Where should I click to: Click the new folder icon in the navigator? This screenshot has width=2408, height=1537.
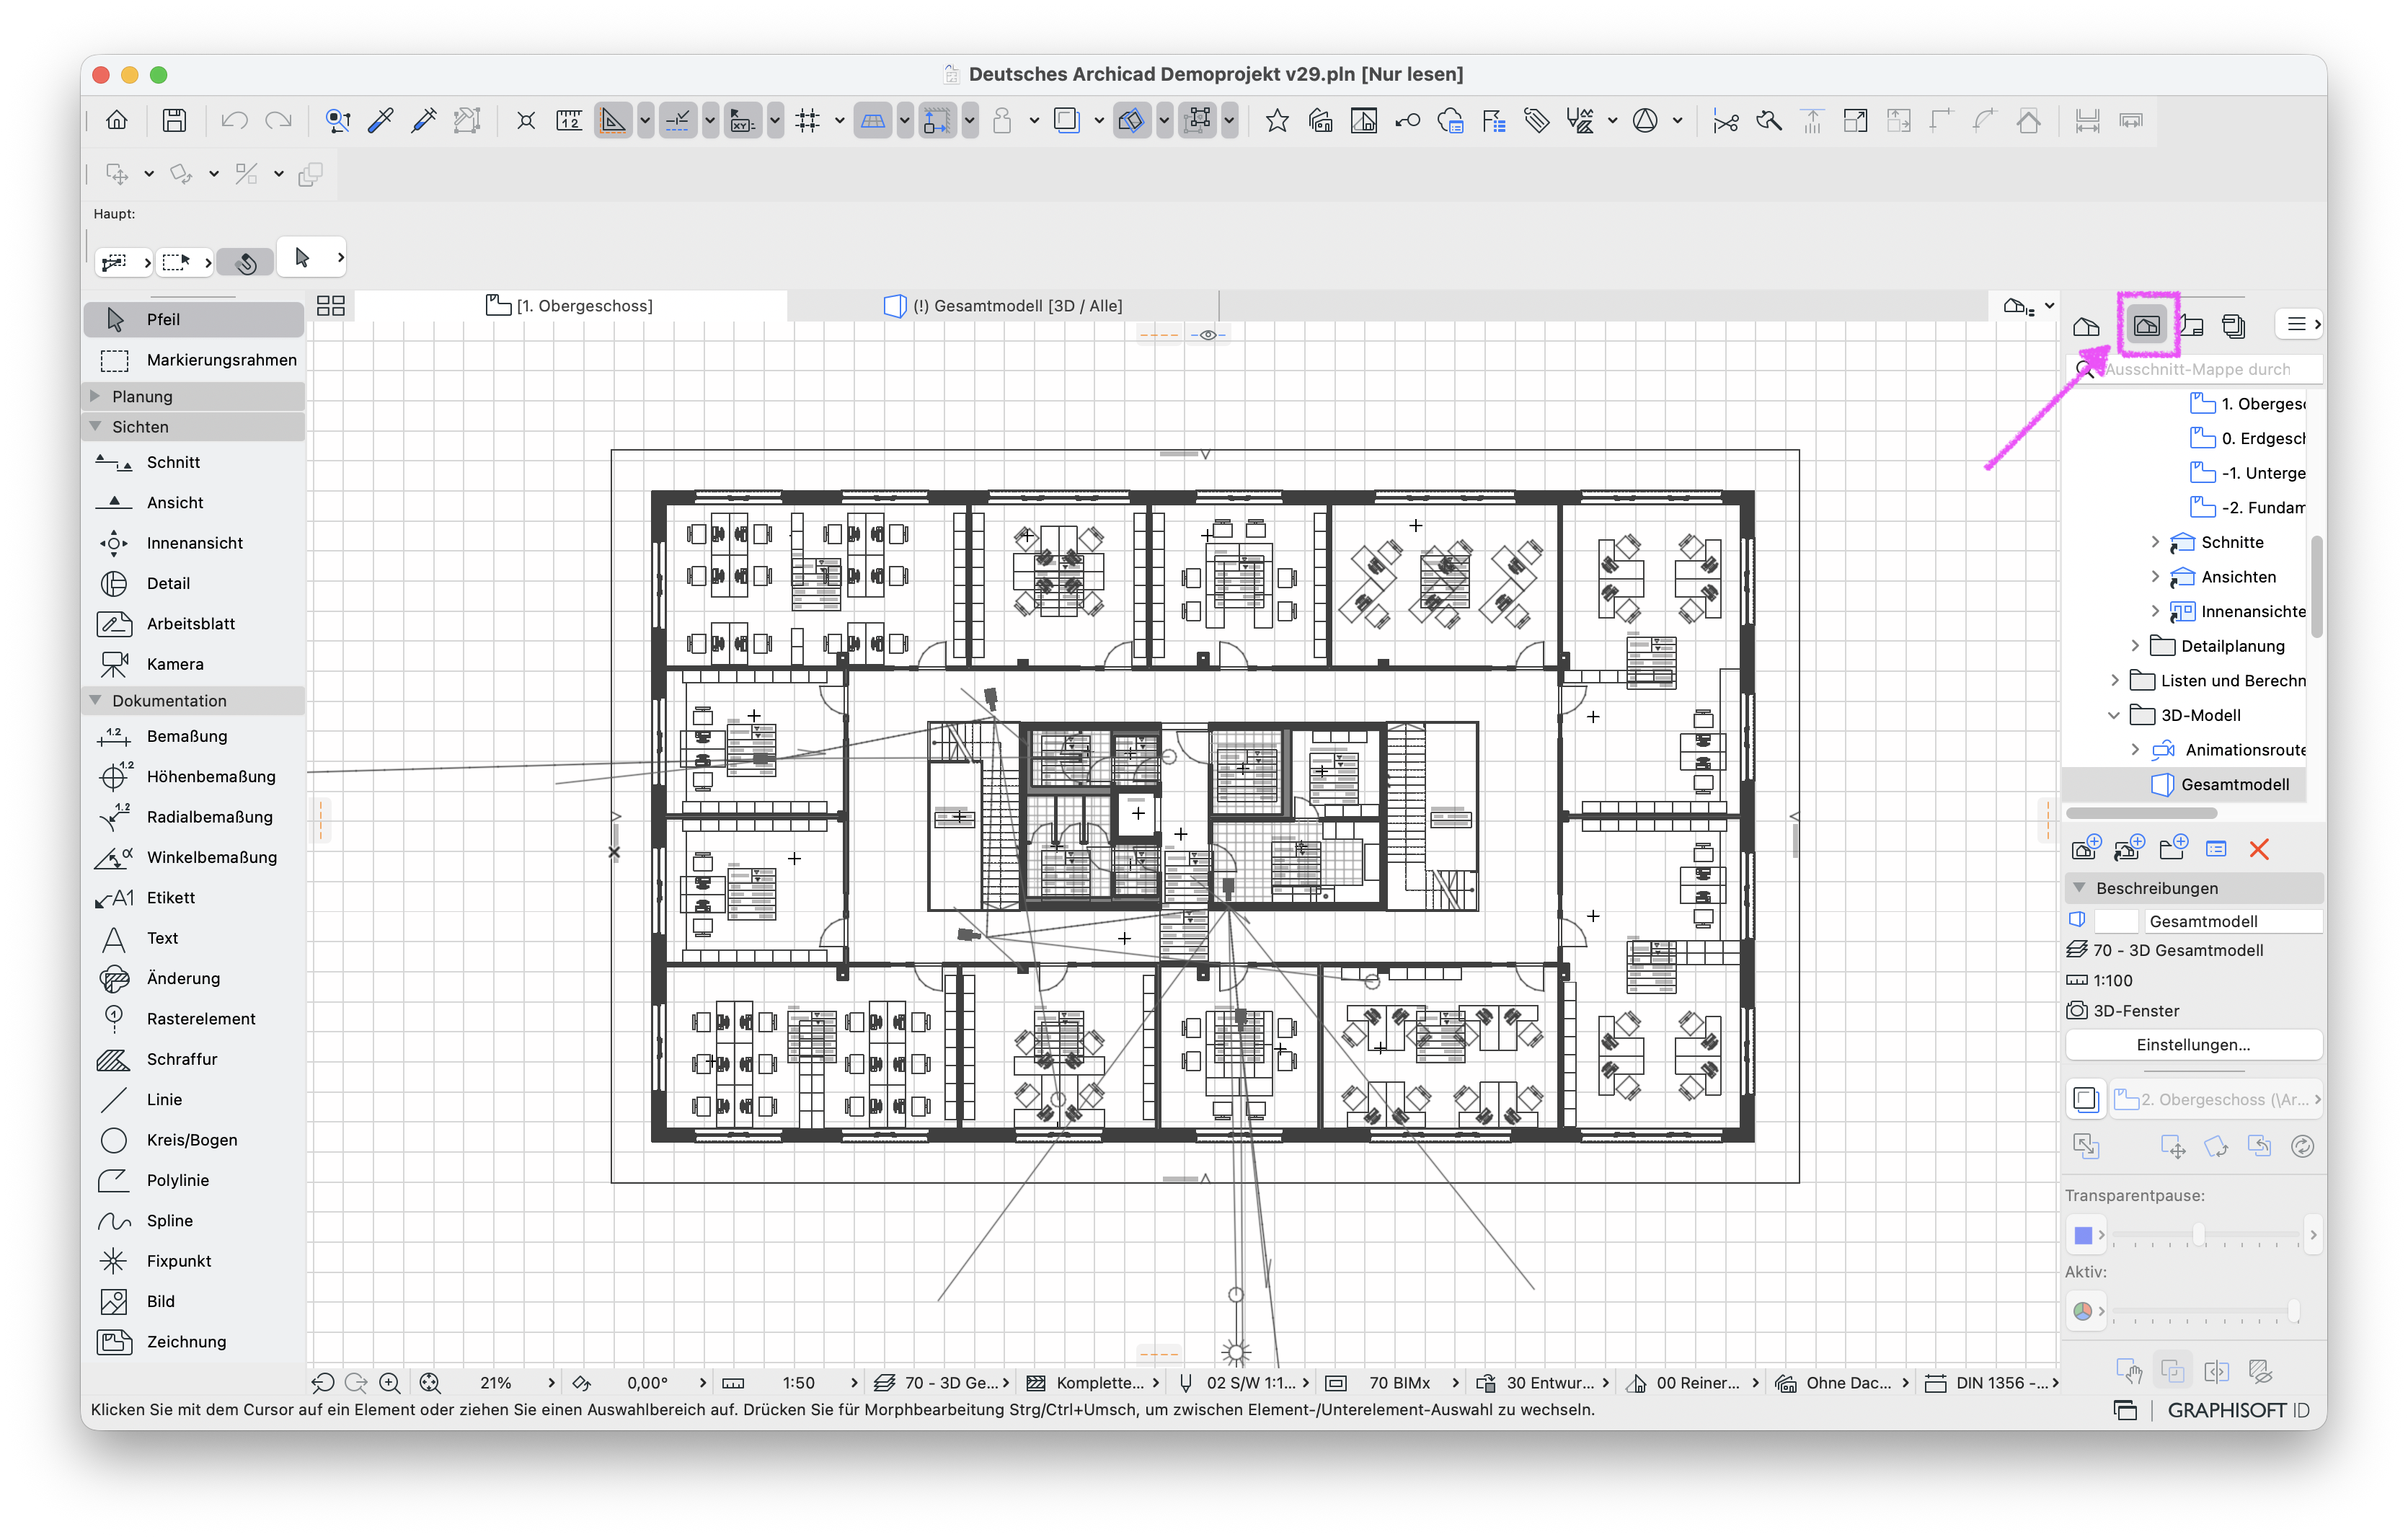(x=2173, y=849)
